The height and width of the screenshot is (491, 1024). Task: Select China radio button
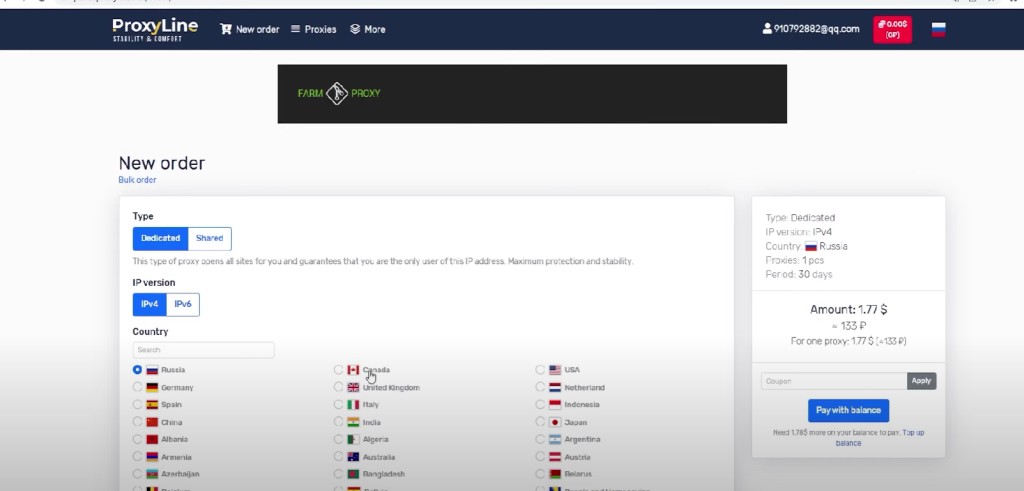coord(137,422)
